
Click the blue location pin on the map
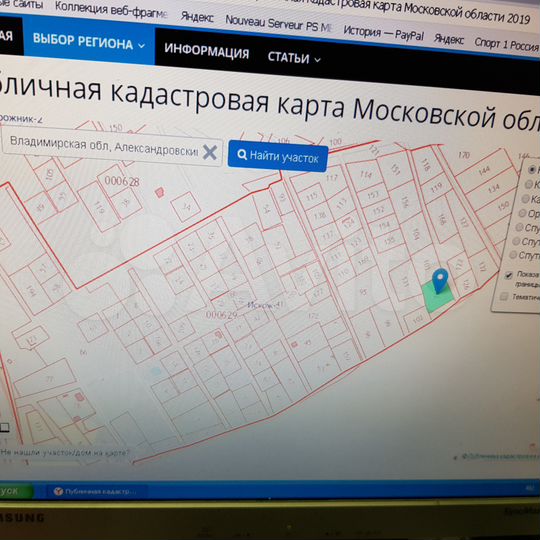coord(440,281)
